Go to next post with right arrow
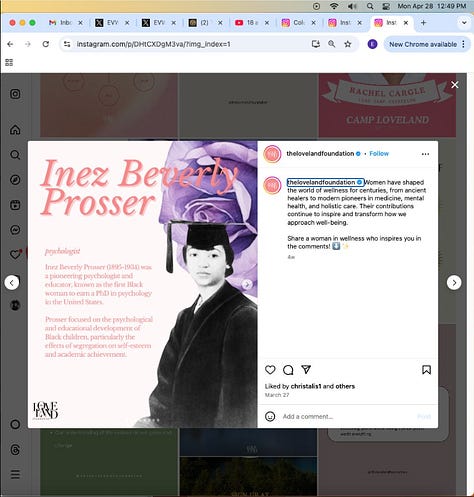474x497 pixels. [x=454, y=283]
